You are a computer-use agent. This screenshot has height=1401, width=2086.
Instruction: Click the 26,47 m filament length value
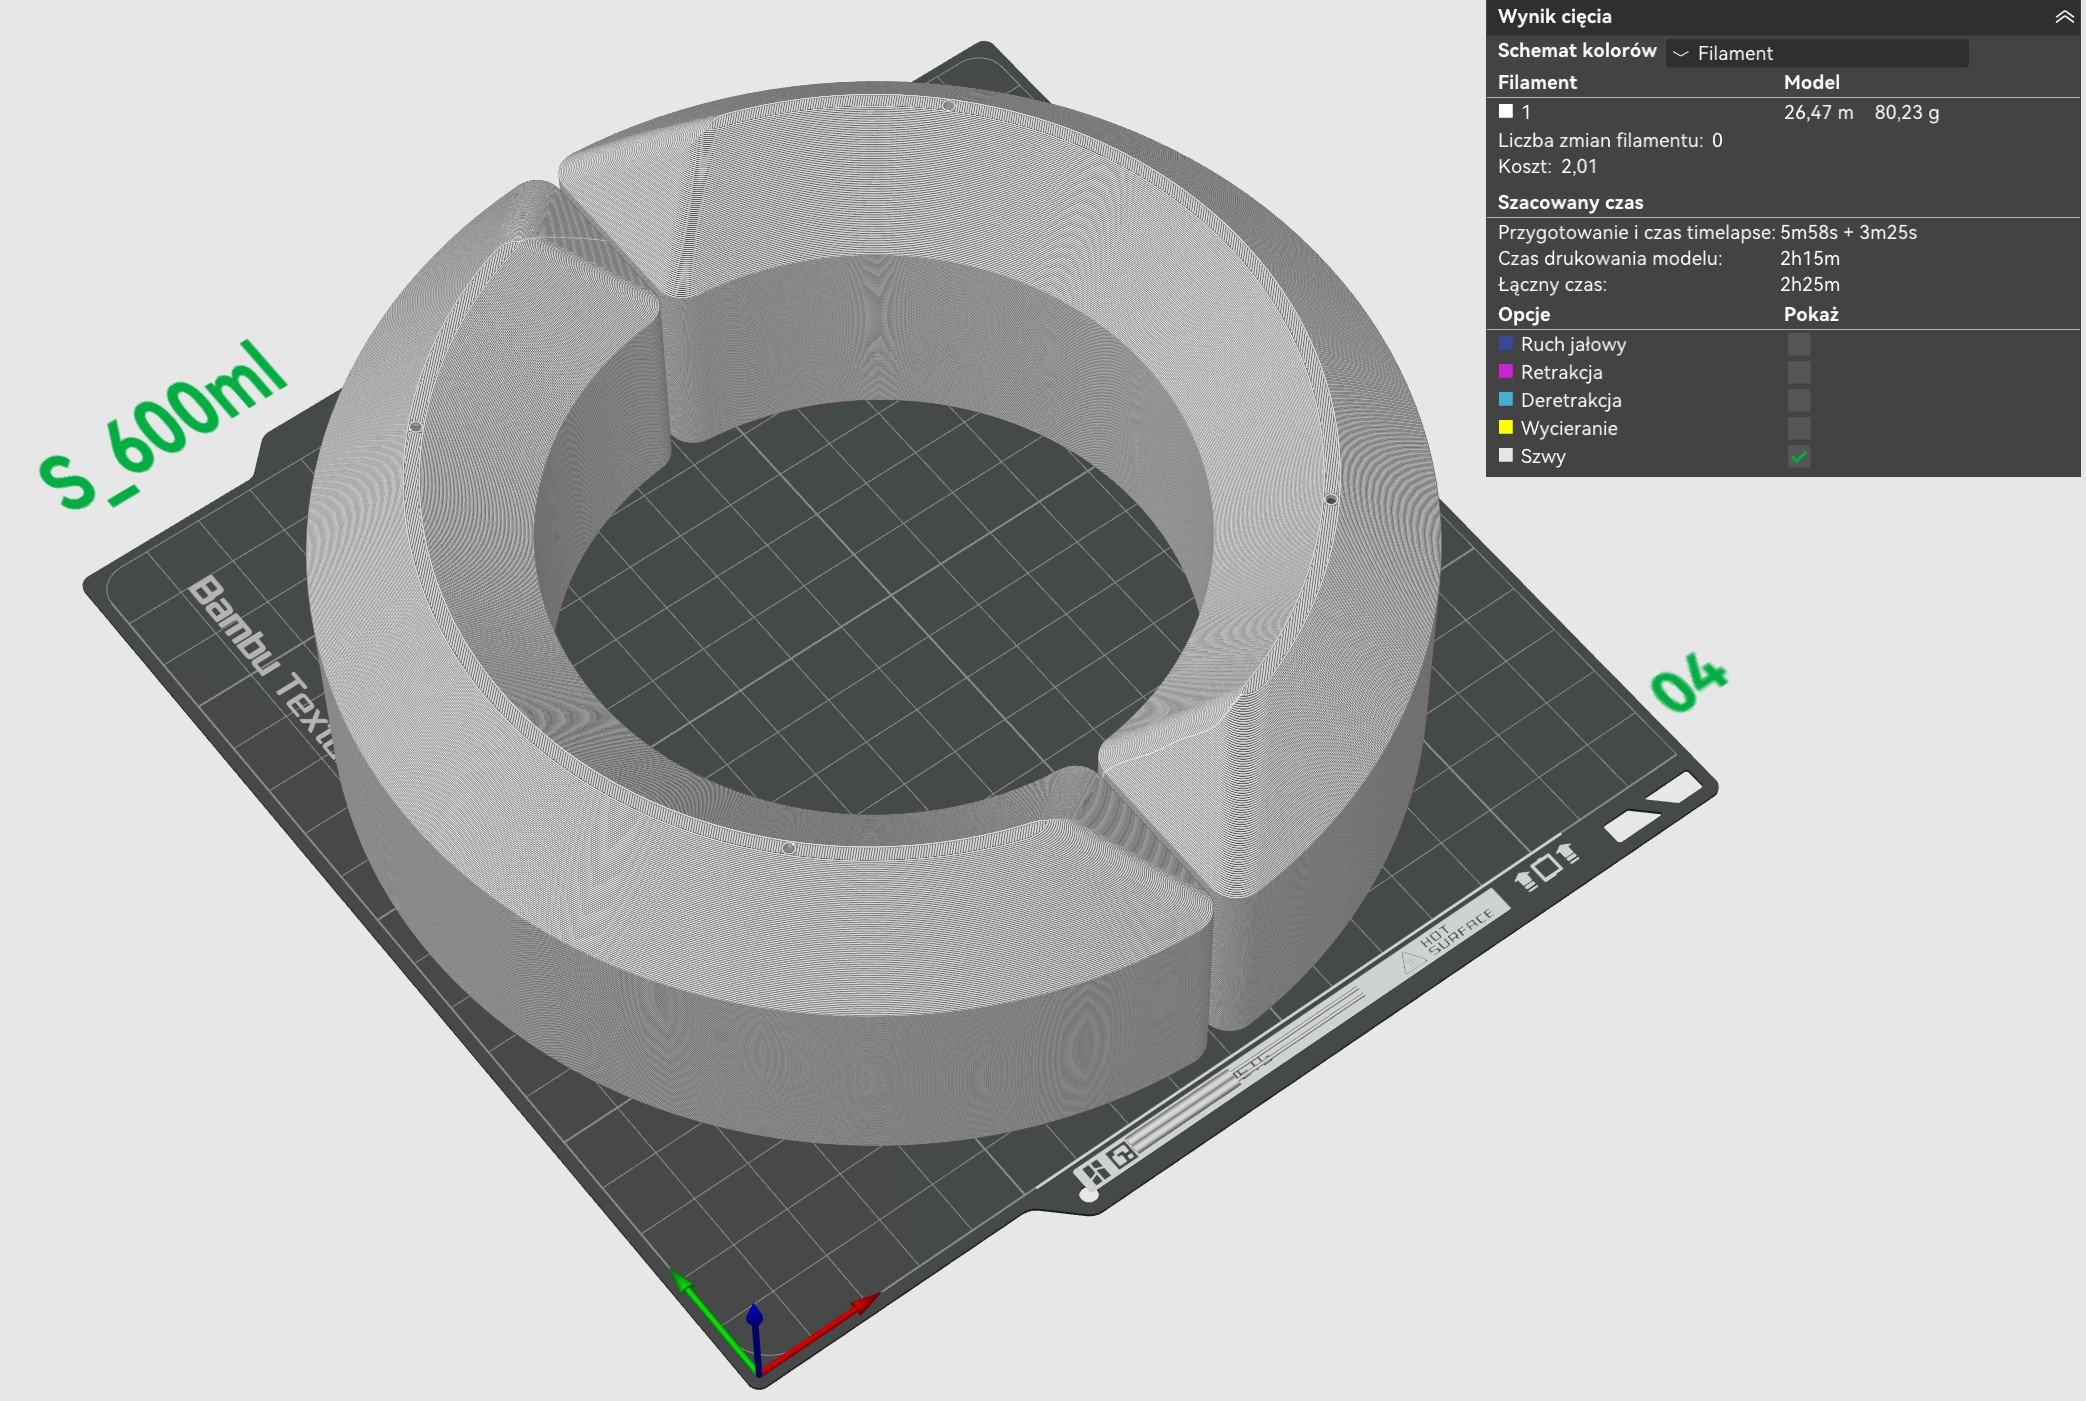coord(1818,112)
